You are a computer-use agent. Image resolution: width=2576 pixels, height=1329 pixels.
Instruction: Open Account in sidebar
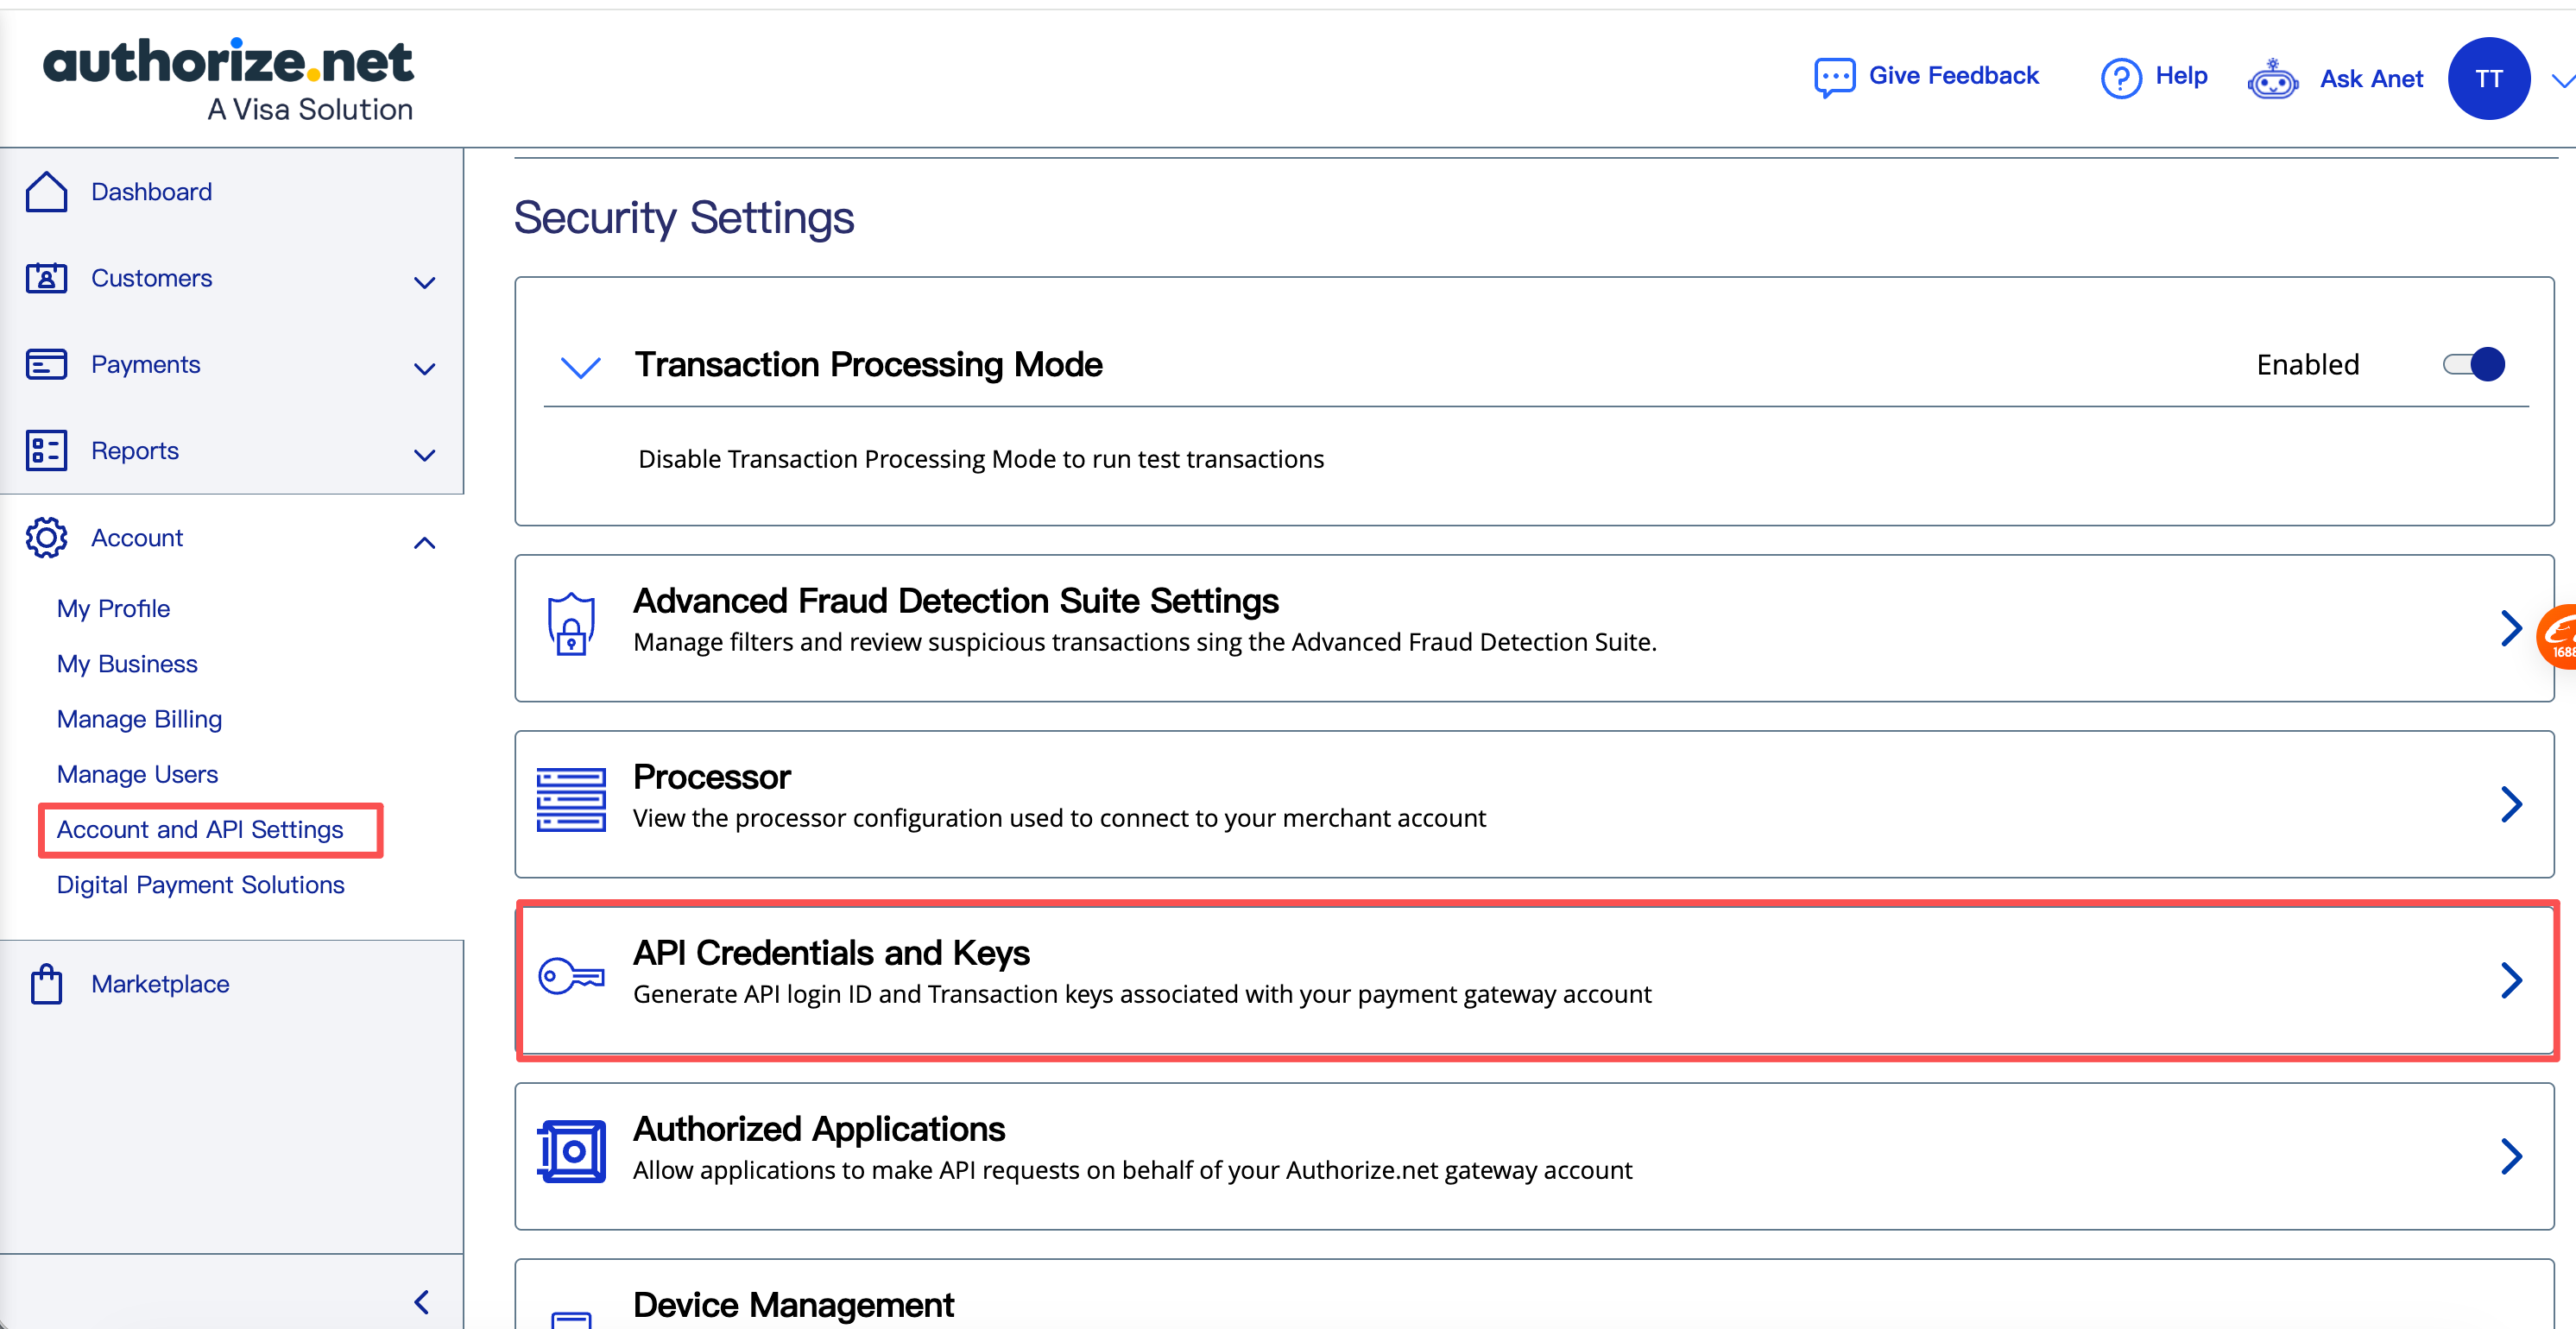(x=137, y=538)
